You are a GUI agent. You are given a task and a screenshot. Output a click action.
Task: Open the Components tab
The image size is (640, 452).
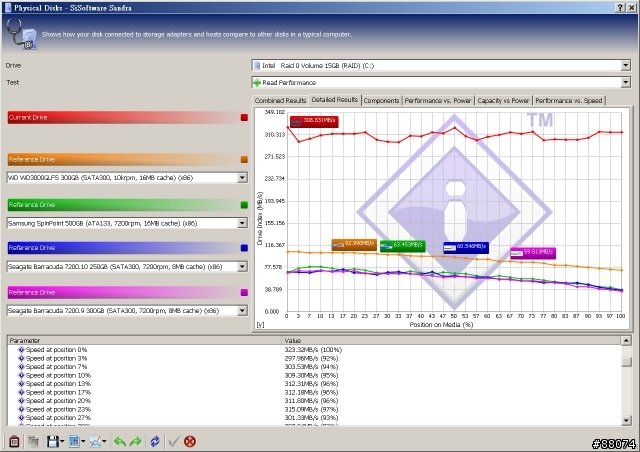tap(381, 100)
